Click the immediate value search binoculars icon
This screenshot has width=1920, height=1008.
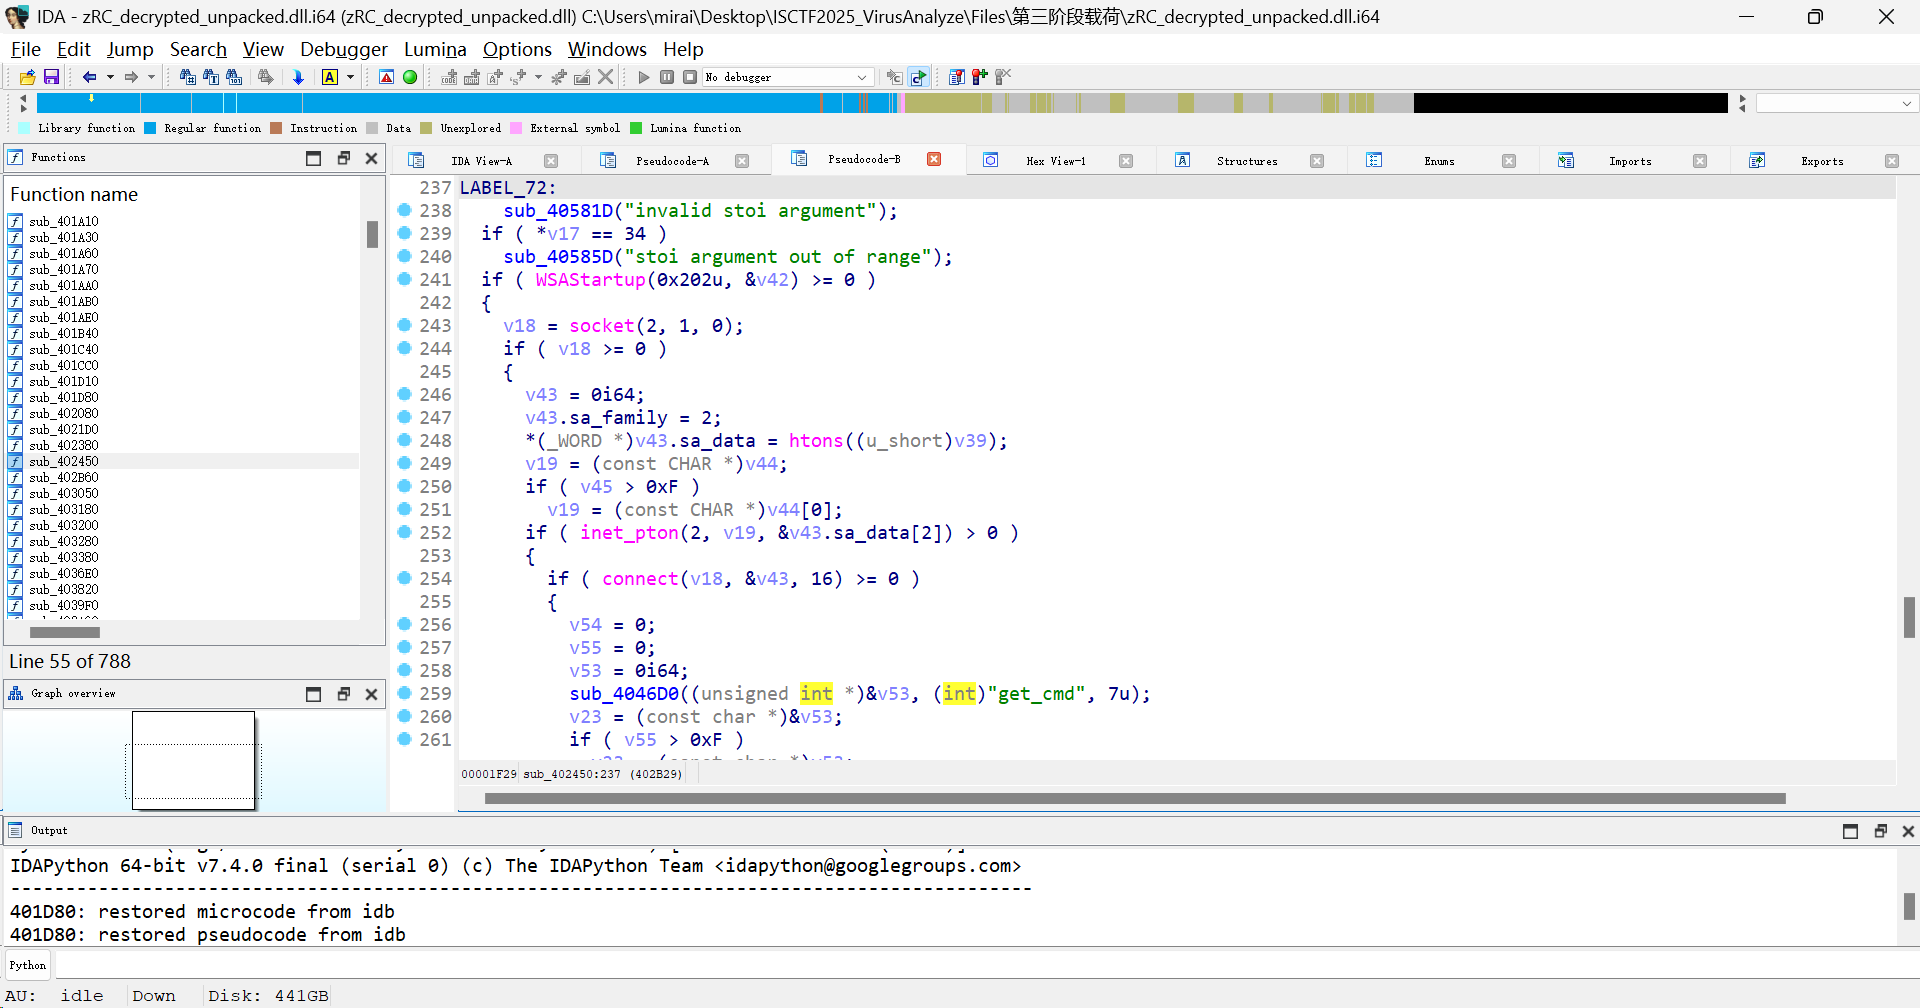coord(187,77)
